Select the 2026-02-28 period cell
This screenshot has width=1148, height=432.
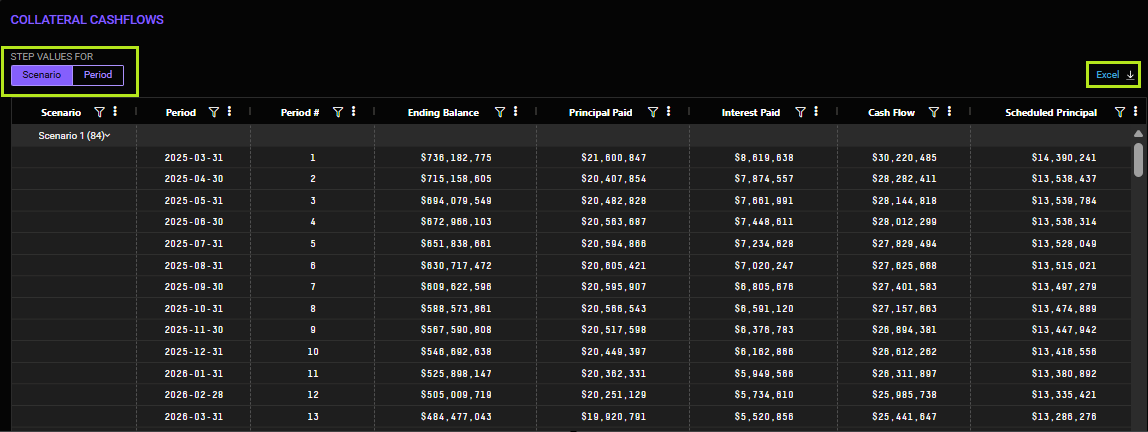click(193, 395)
